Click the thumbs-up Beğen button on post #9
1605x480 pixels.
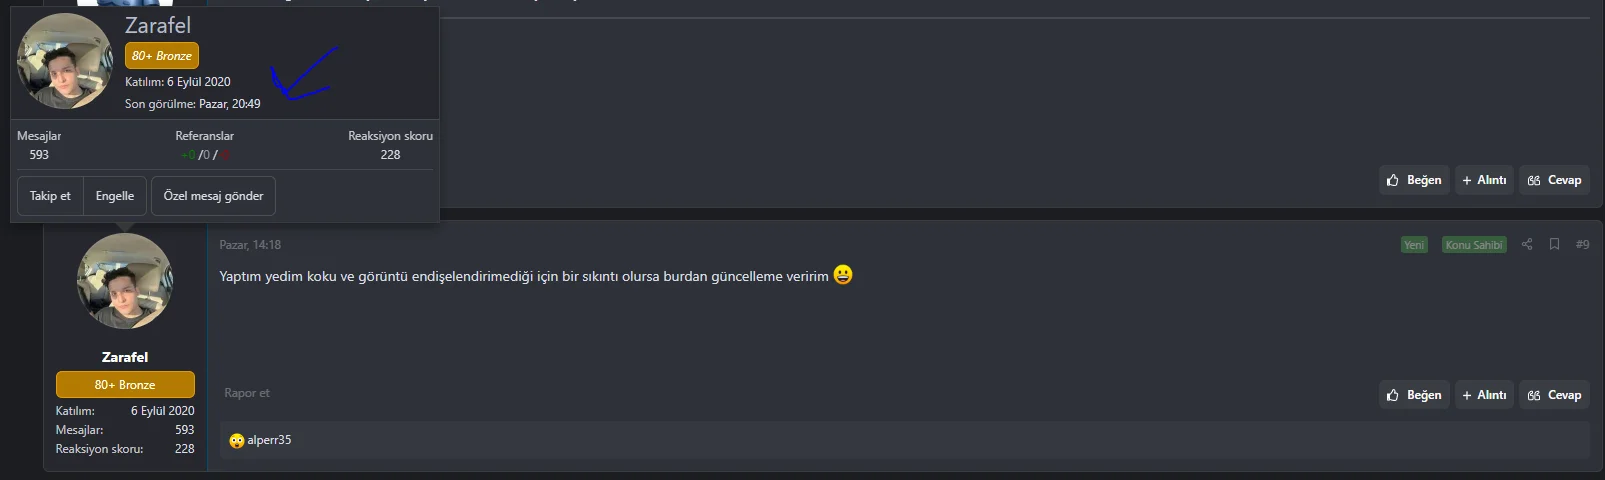pos(1414,395)
